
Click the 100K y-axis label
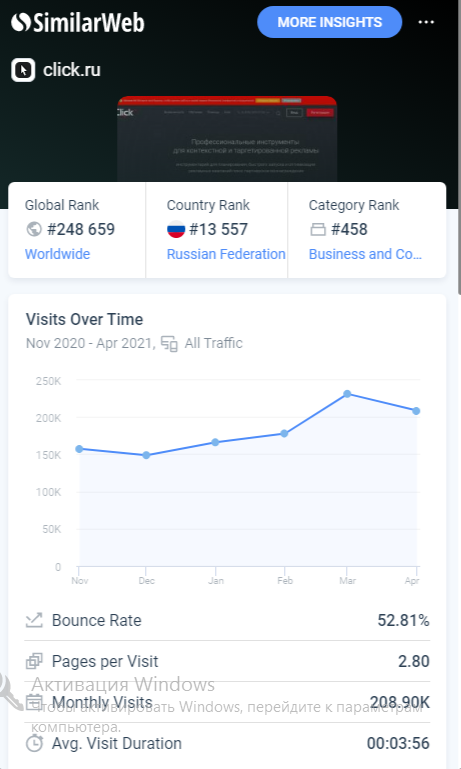[x=49, y=492]
